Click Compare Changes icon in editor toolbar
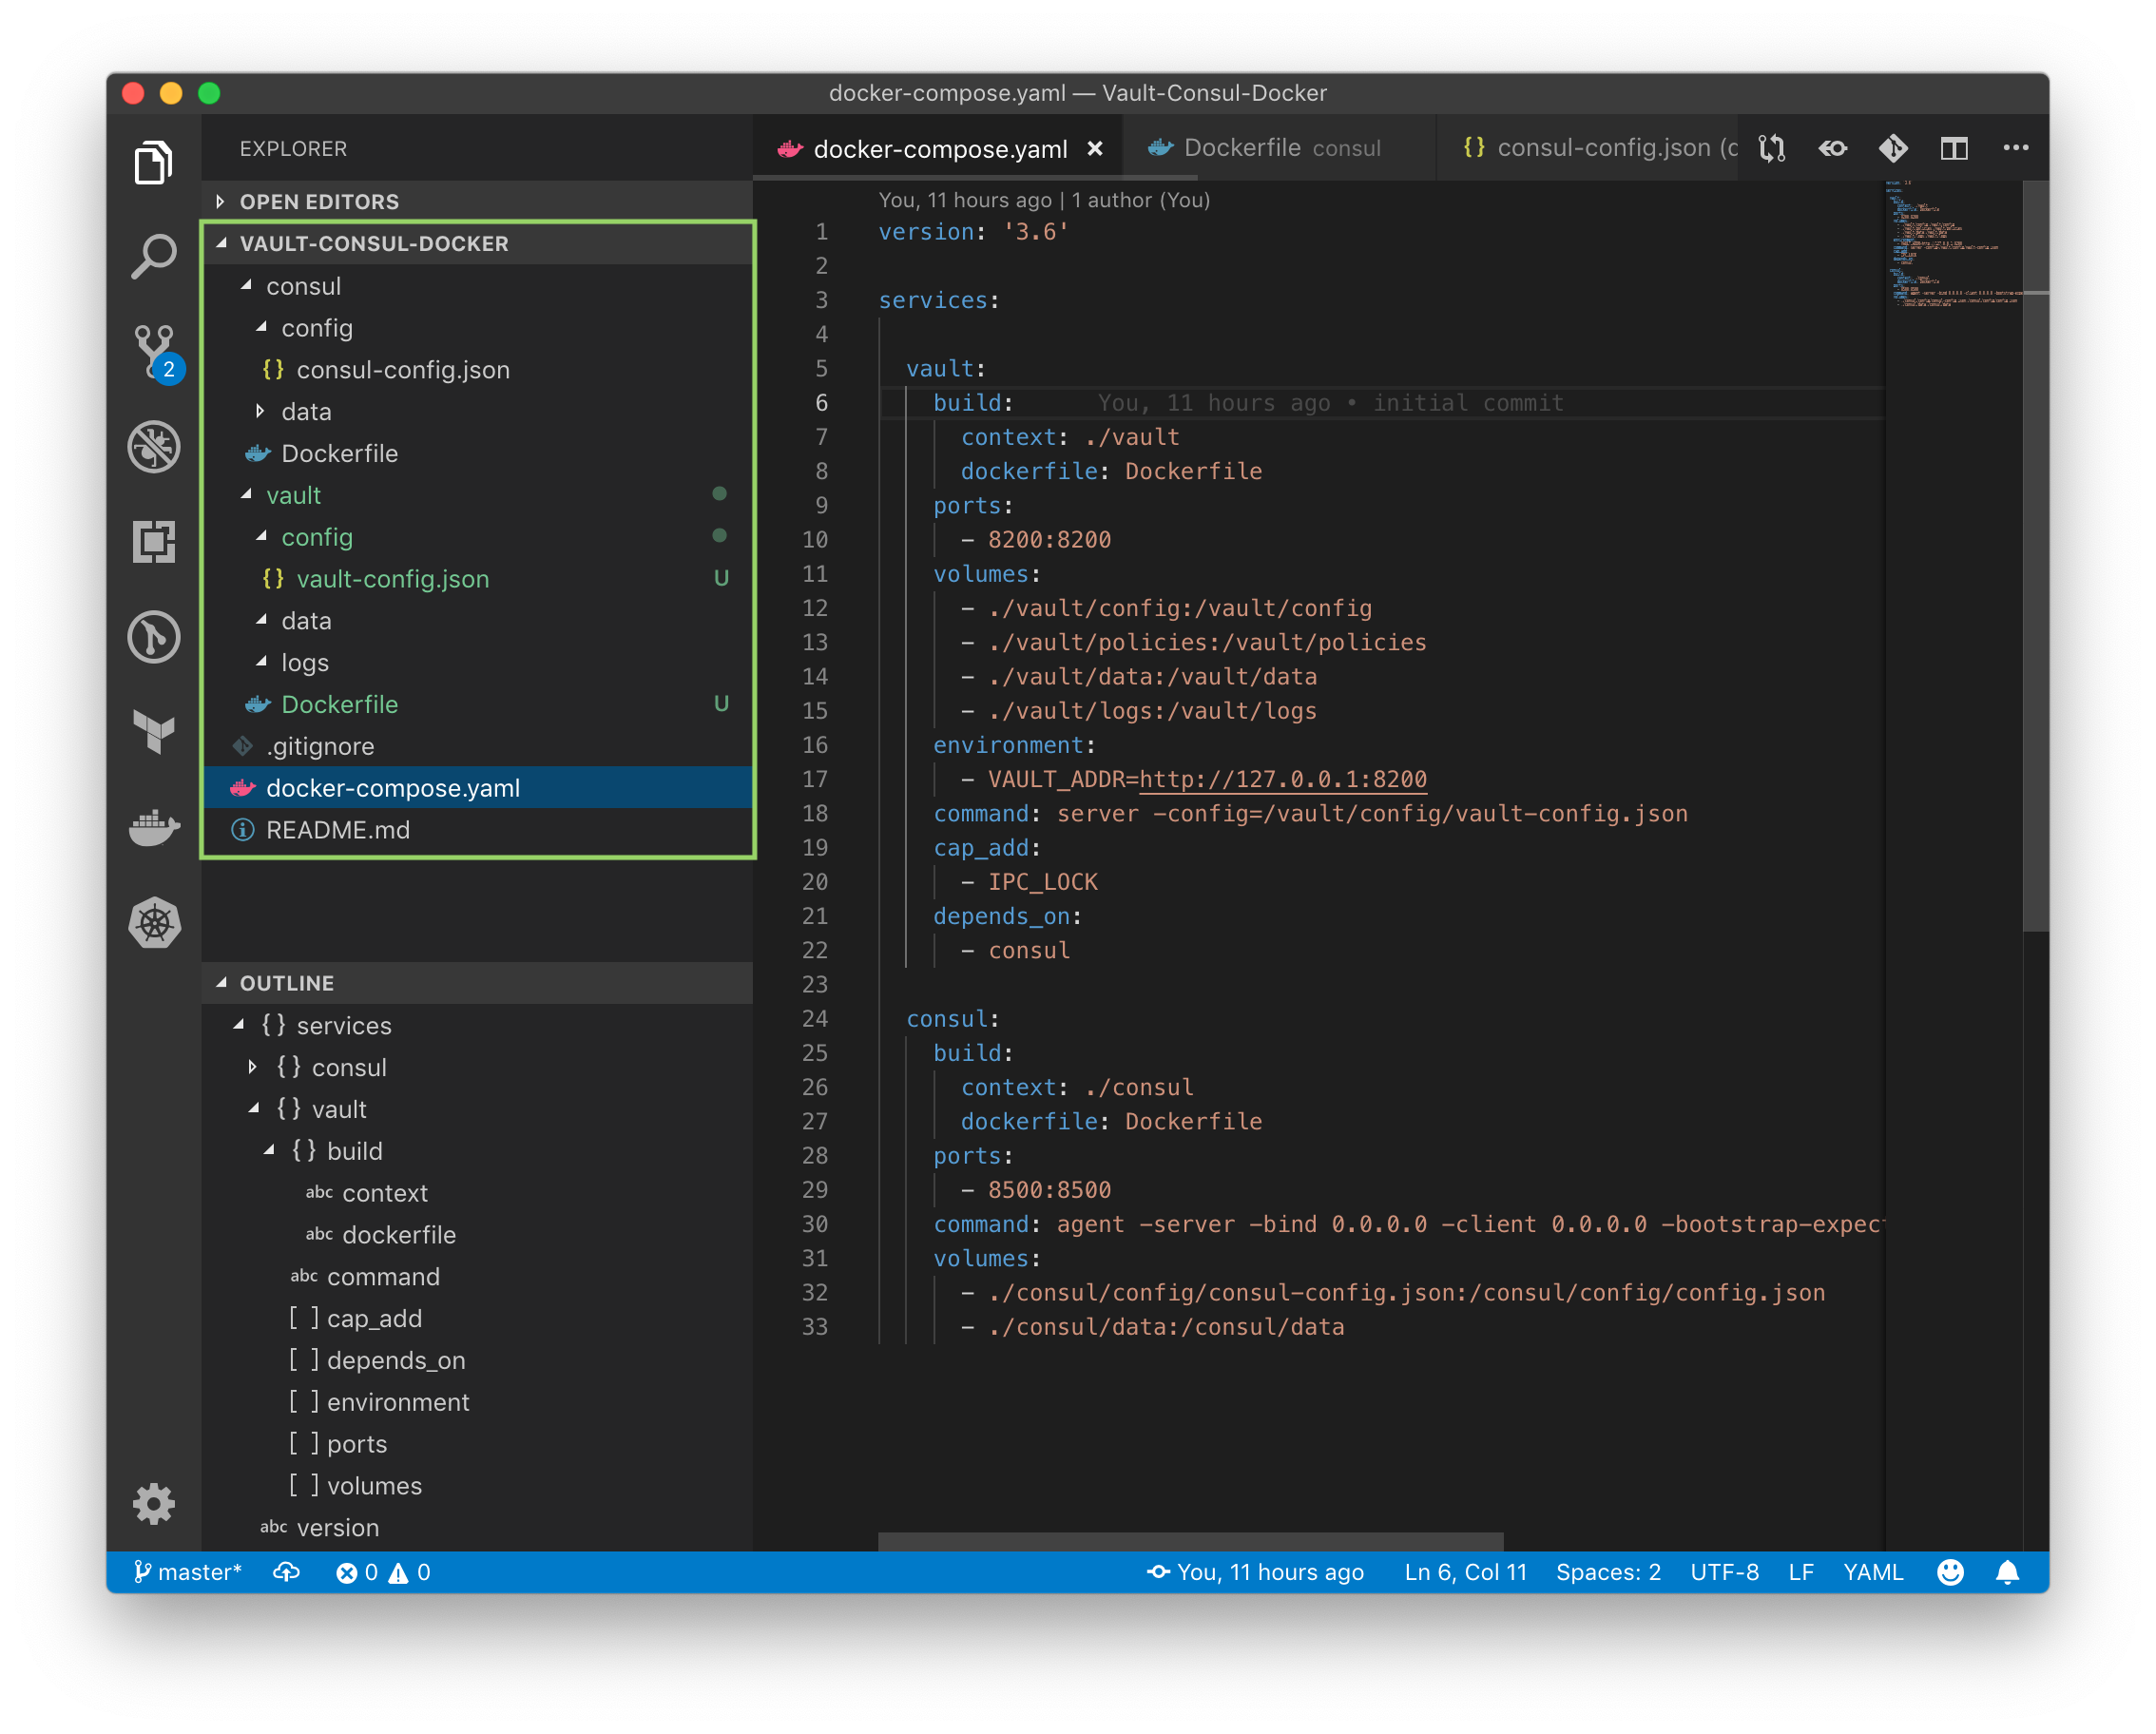Viewport: 2156px width, 1734px height. (x=1772, y=148)
